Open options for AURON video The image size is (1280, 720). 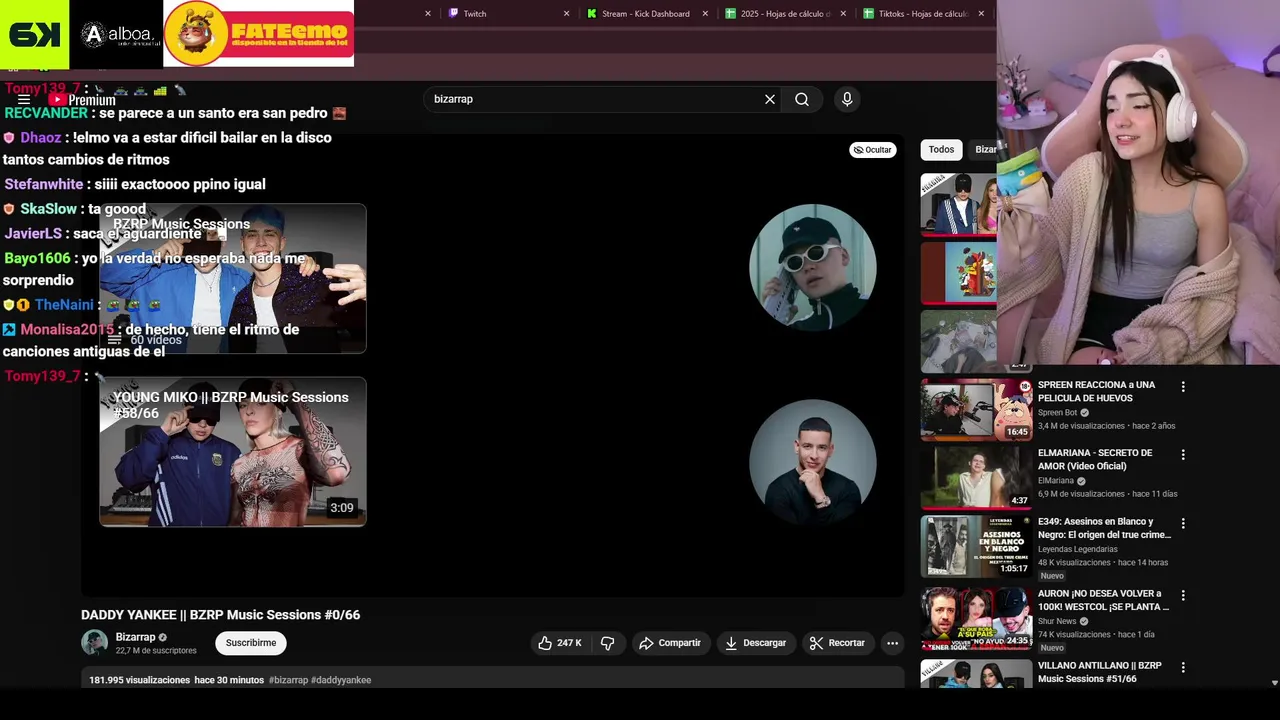(x=1183, y=595)
